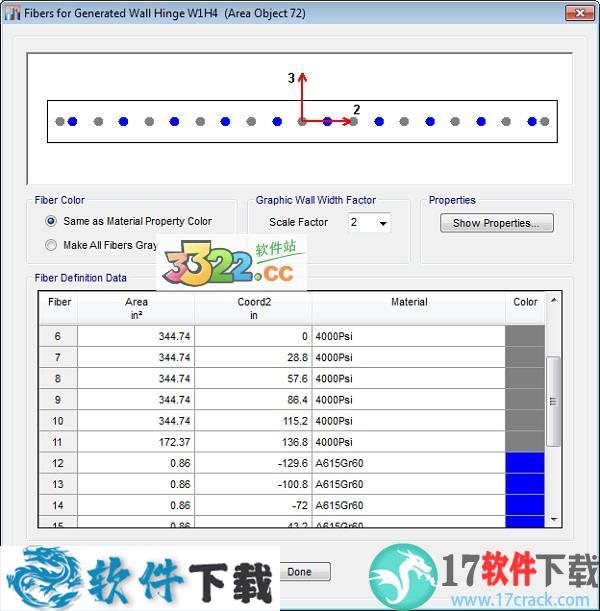Image resolution: width=600 pixels, height=611 pixels.
Task: Click Material cell A615Gr60 for fiber 14
Action: coord(409,505)
